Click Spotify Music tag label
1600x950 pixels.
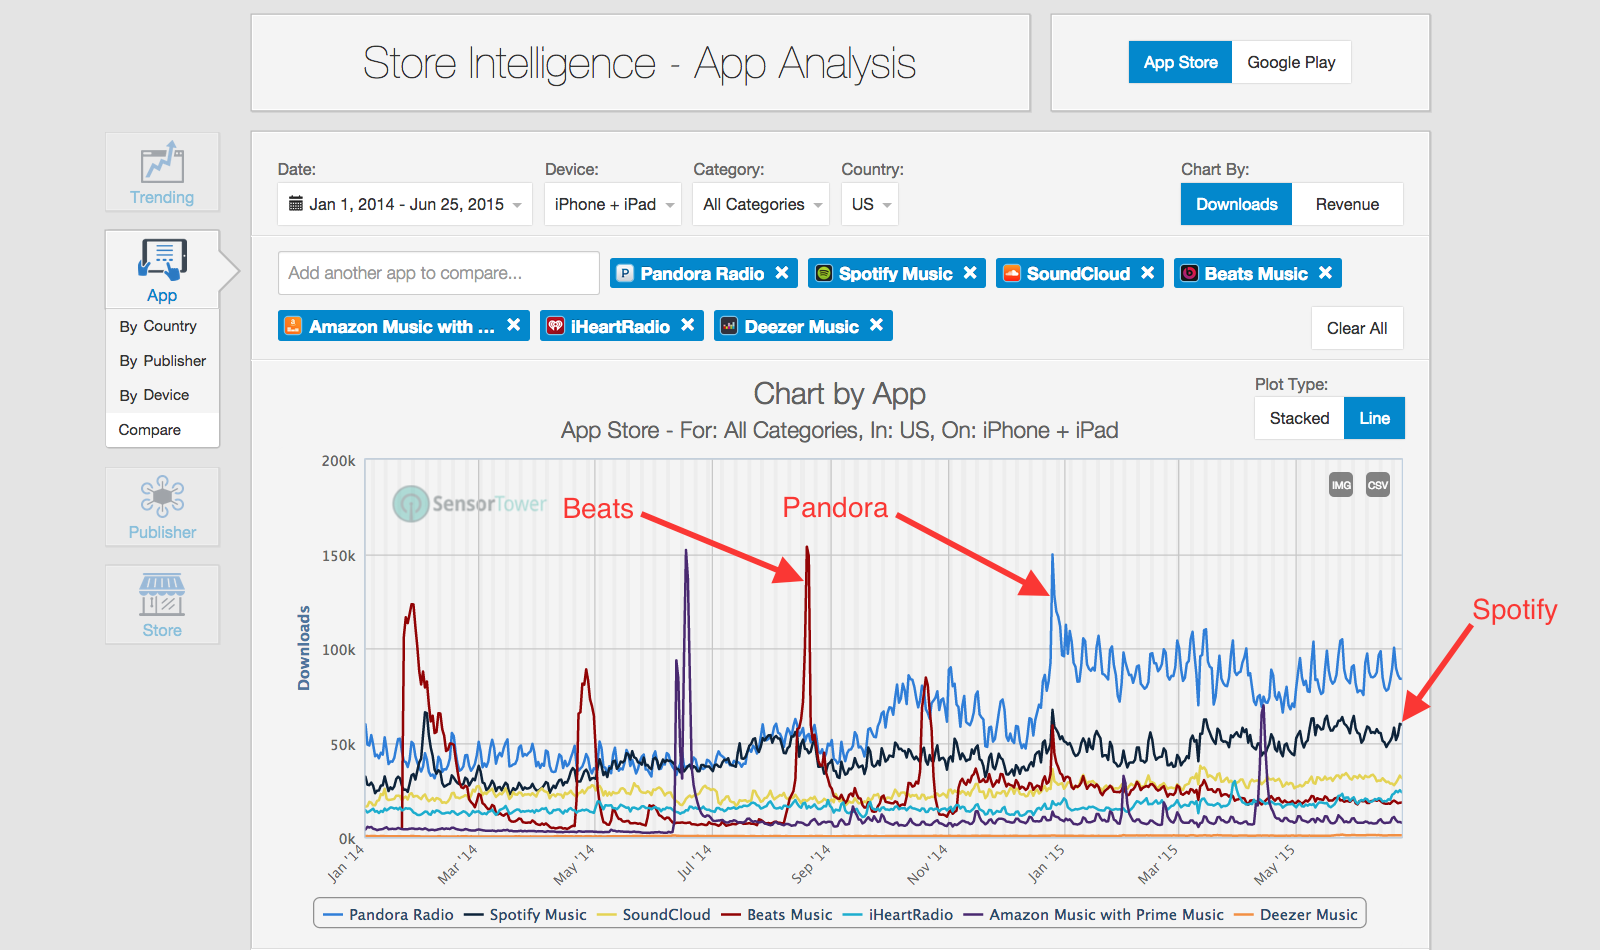coord(896,273)
